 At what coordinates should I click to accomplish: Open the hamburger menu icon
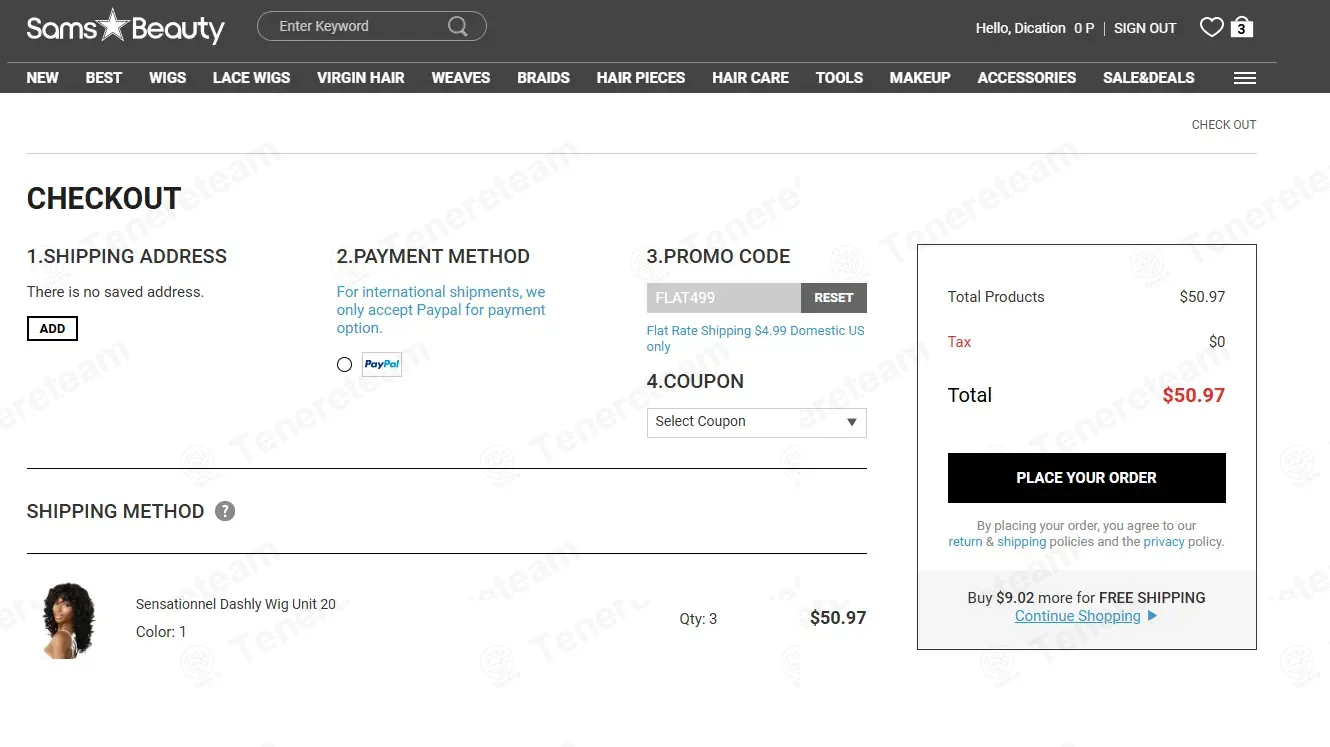tap(1244, 78)
